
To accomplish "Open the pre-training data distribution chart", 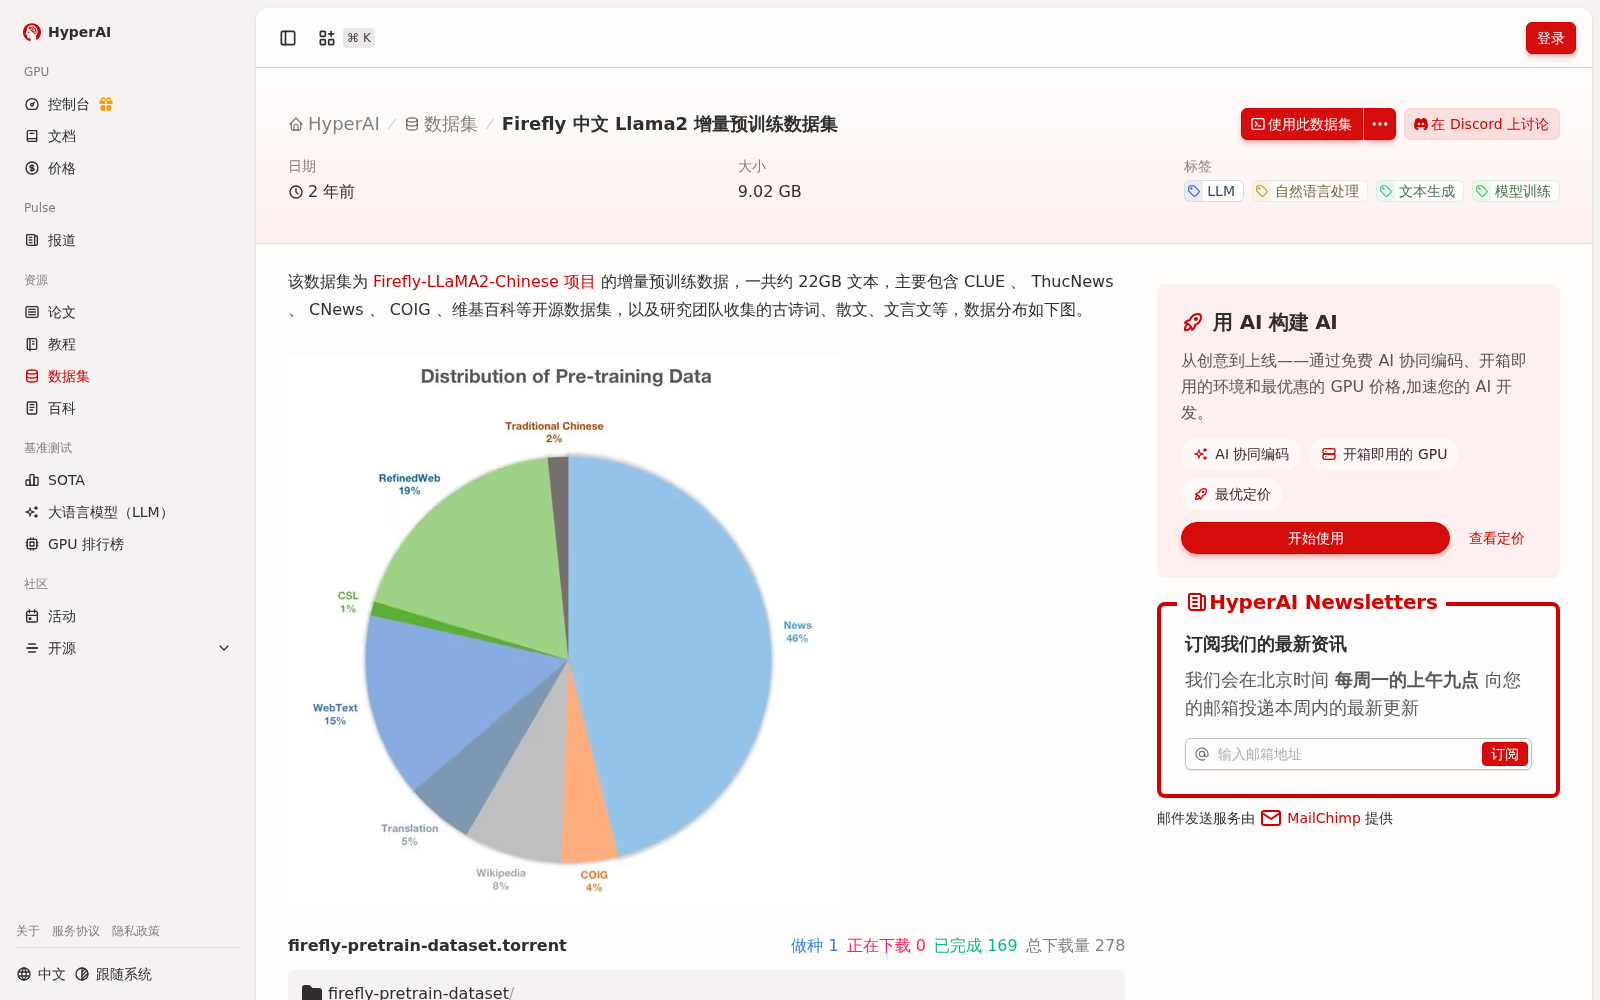I will pyautogui.click(x=565, y=629).
